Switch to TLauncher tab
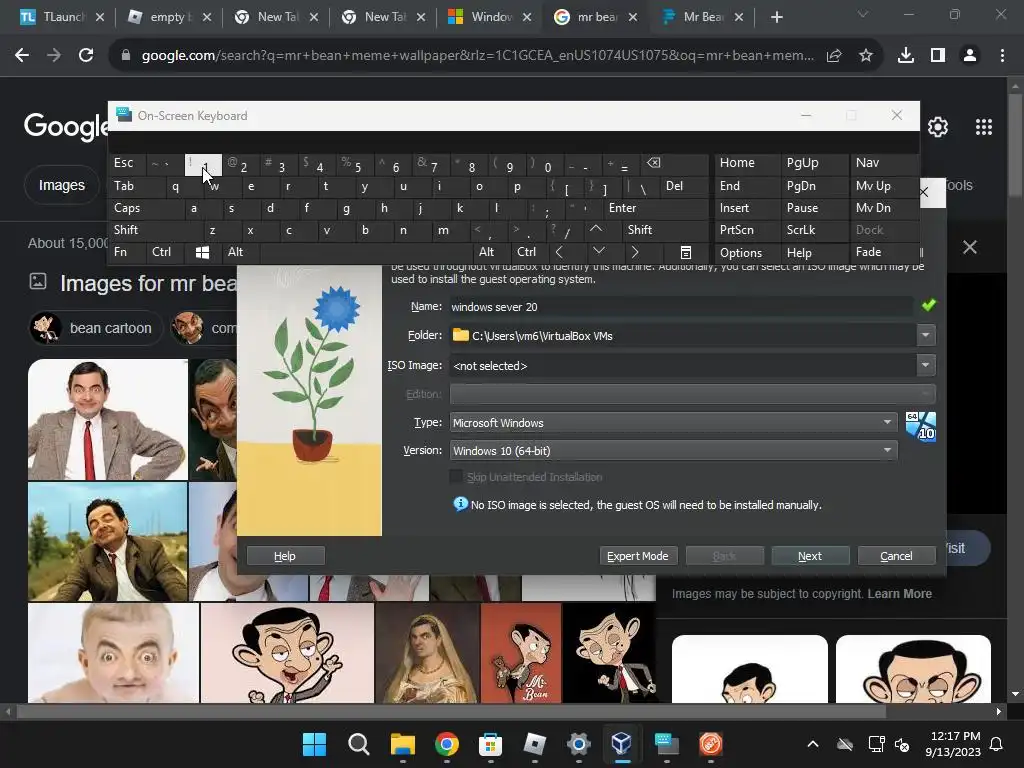Screen dimensions: 1024x768 (62, 17)
